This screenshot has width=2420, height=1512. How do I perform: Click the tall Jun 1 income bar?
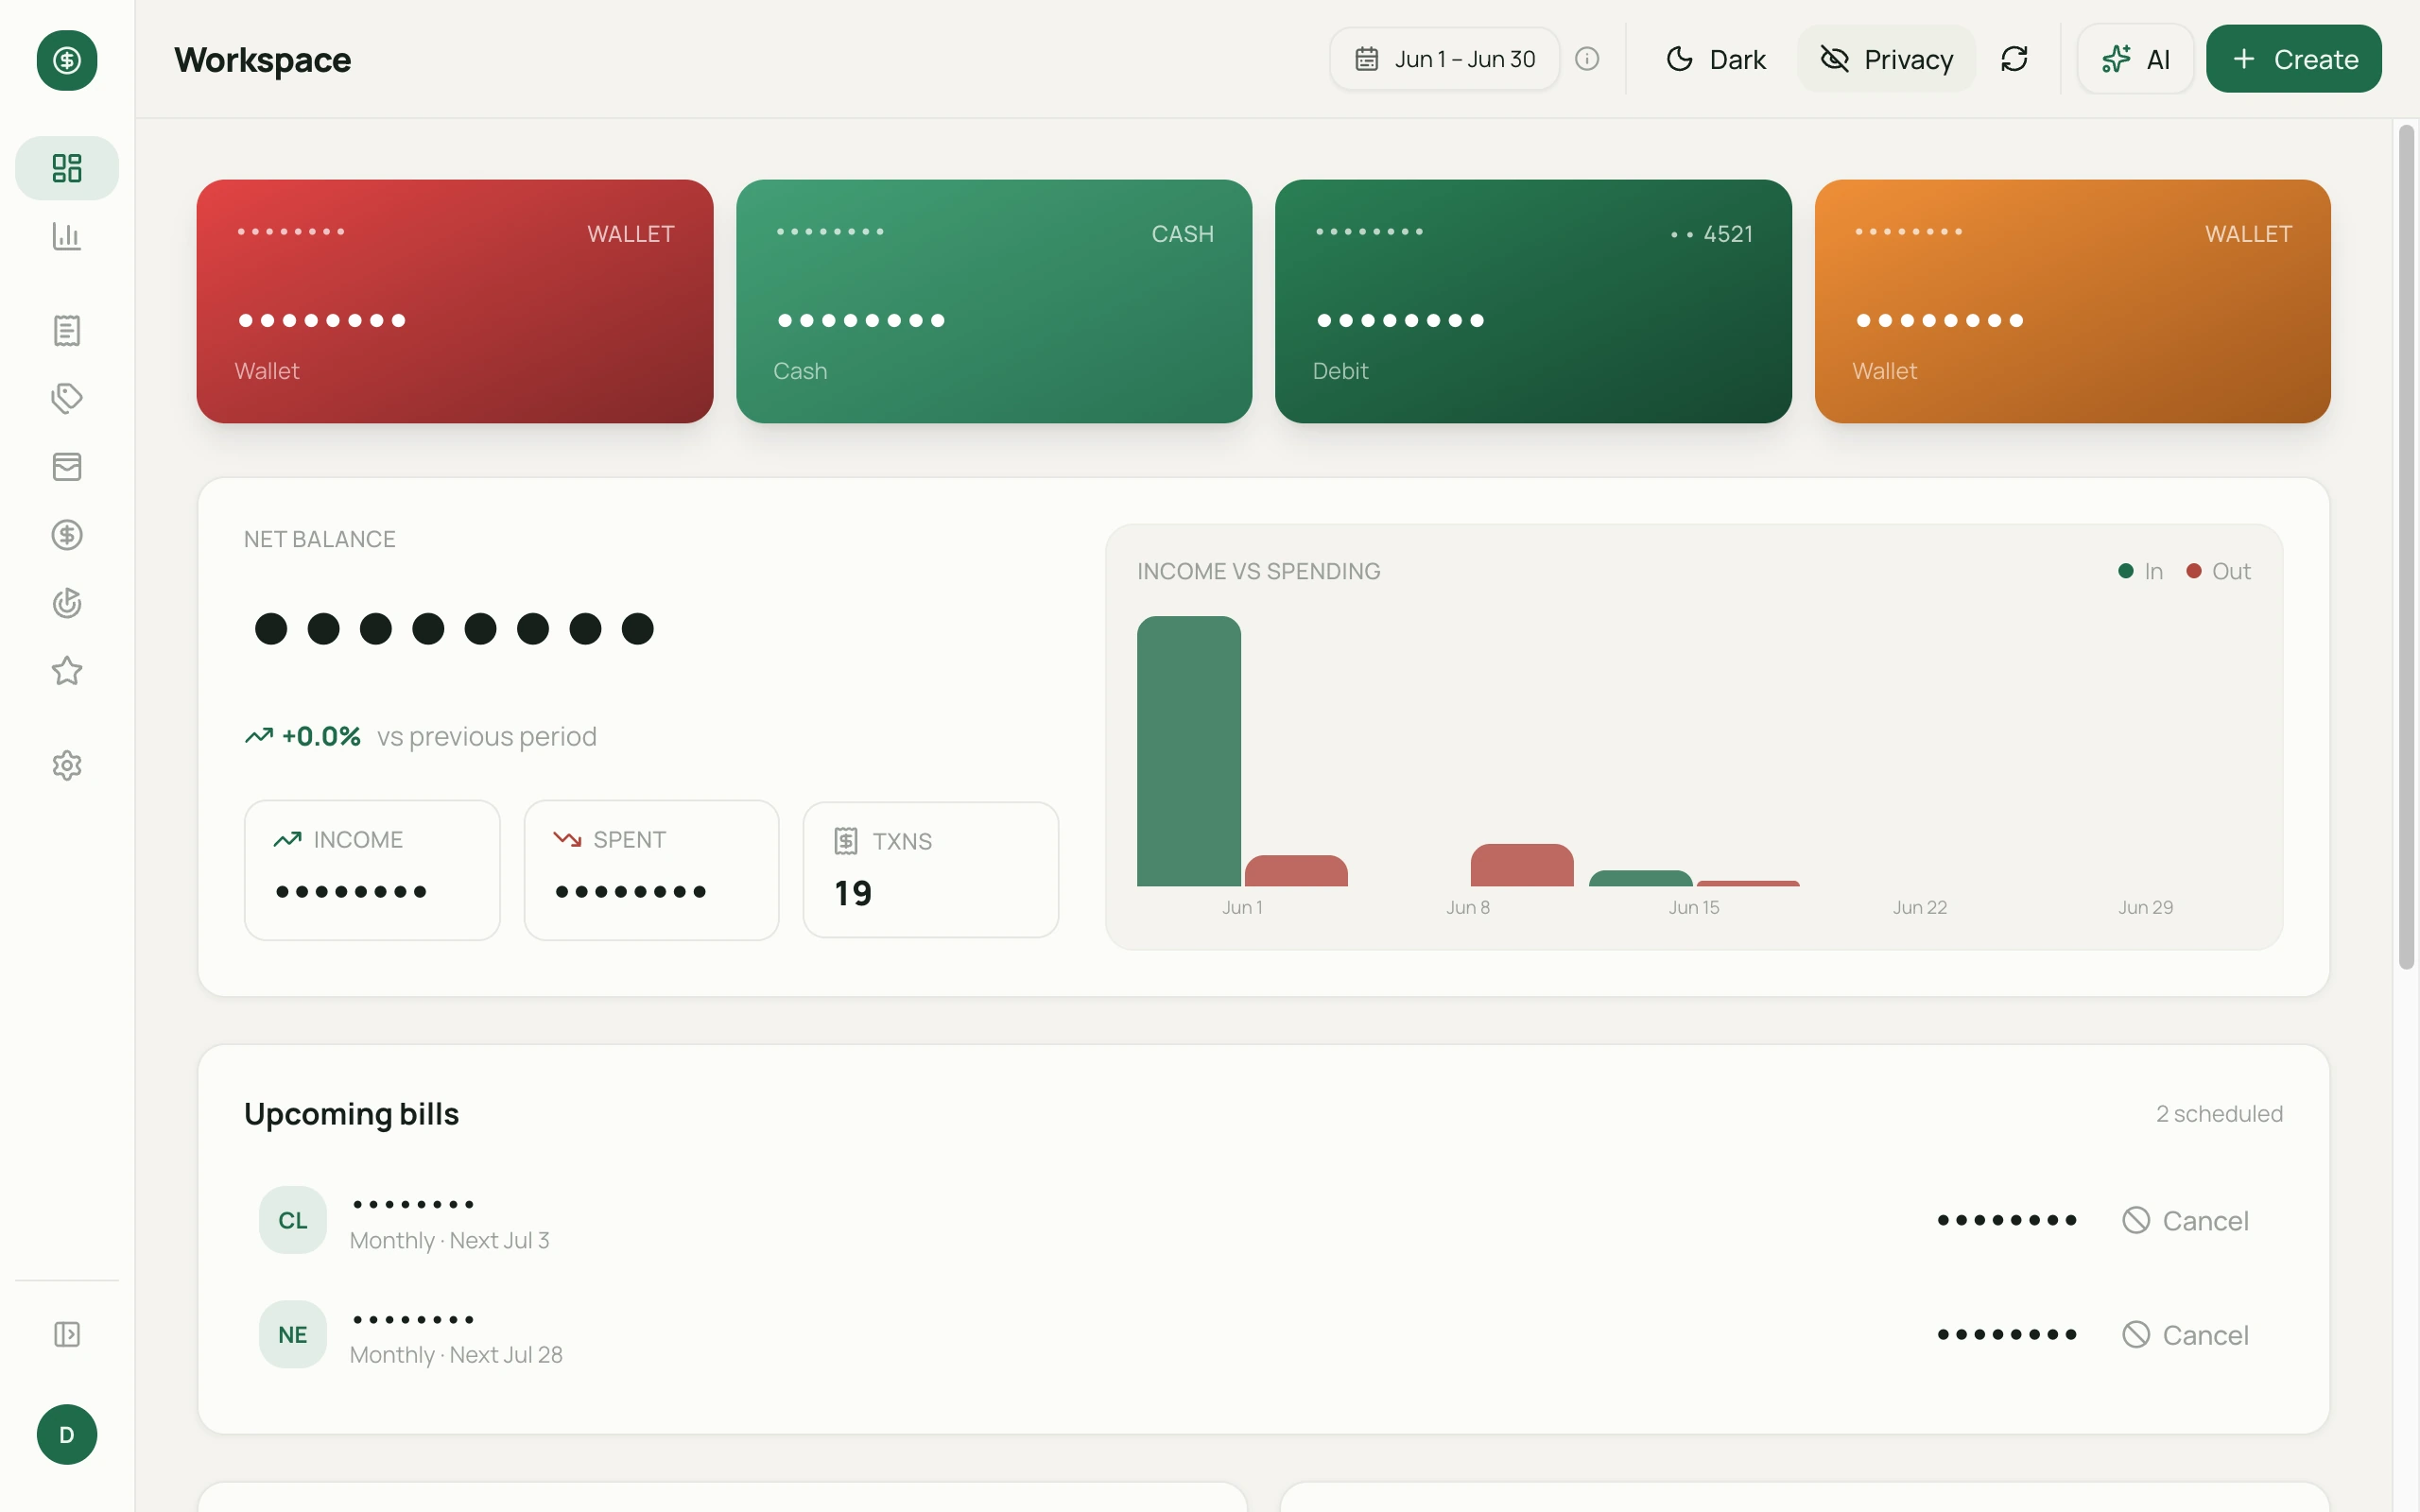coord(1189,751)
